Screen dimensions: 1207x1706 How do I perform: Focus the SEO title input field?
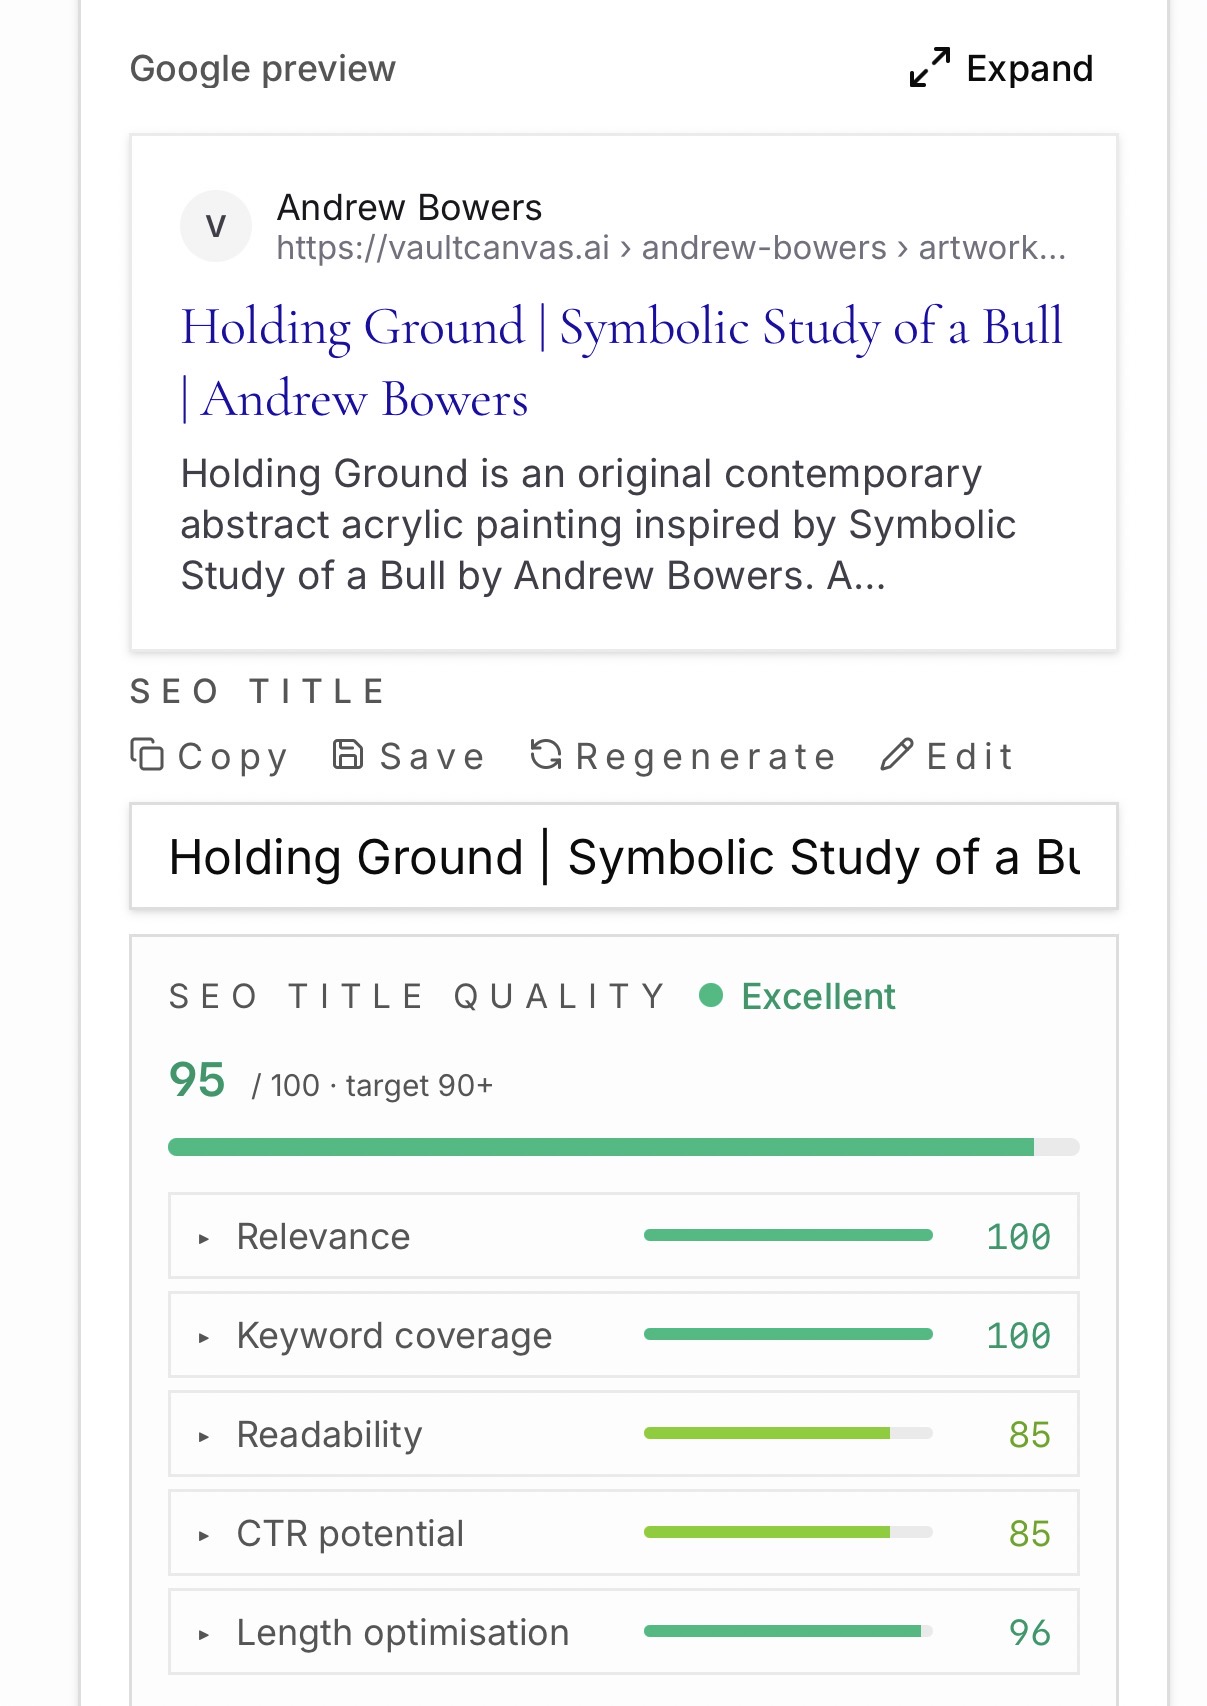tap(624, 856)
